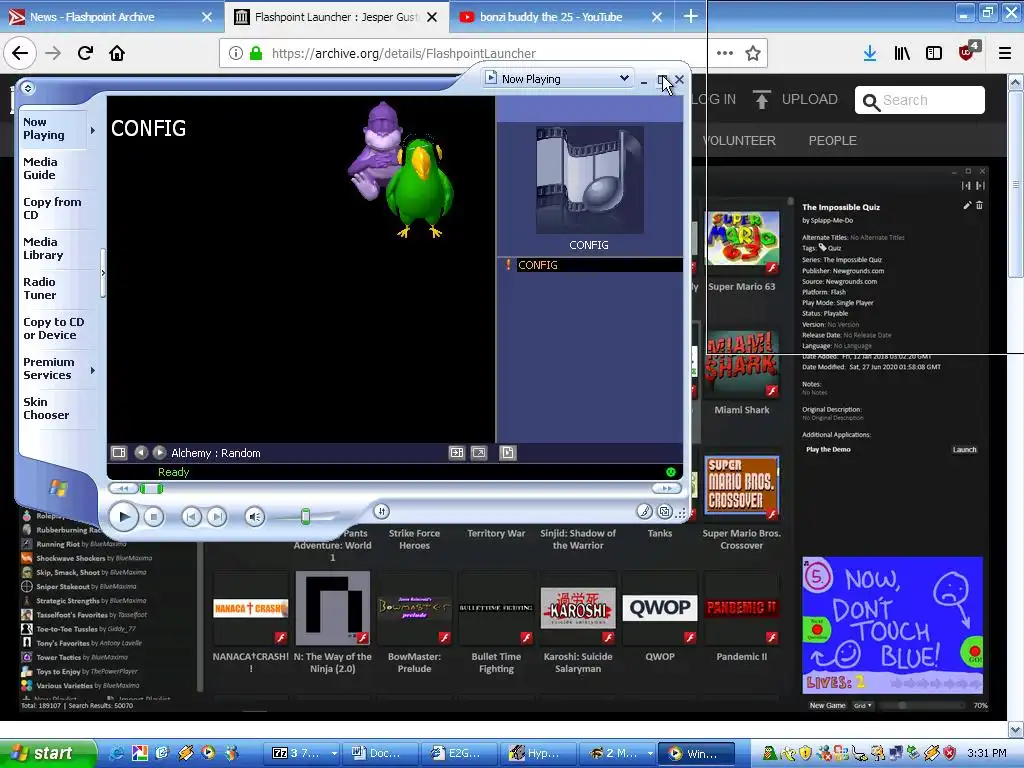
Task: Switch Media Player to compact mode icon
Action: (x=665, y=511)
